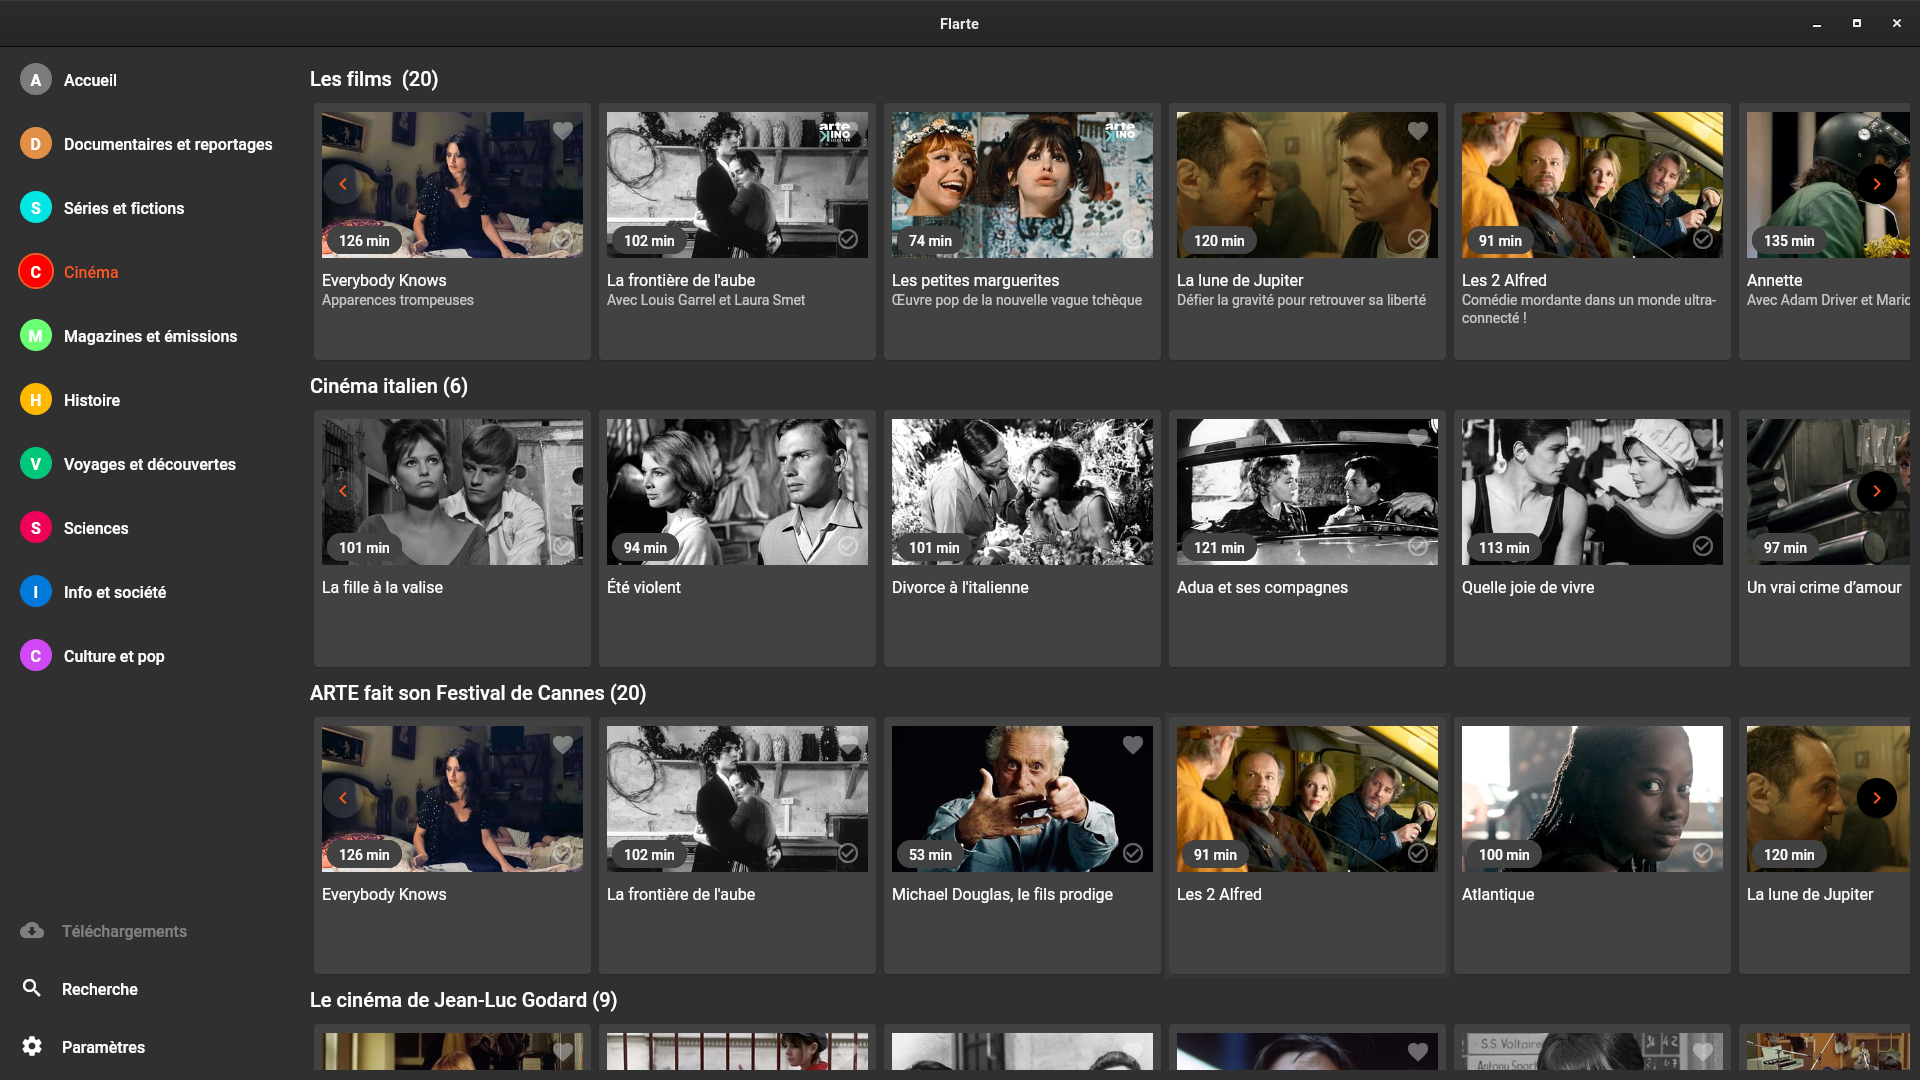
Task: Open the La fille à la valise thumbnail
Action: click(x=452, y=492)
